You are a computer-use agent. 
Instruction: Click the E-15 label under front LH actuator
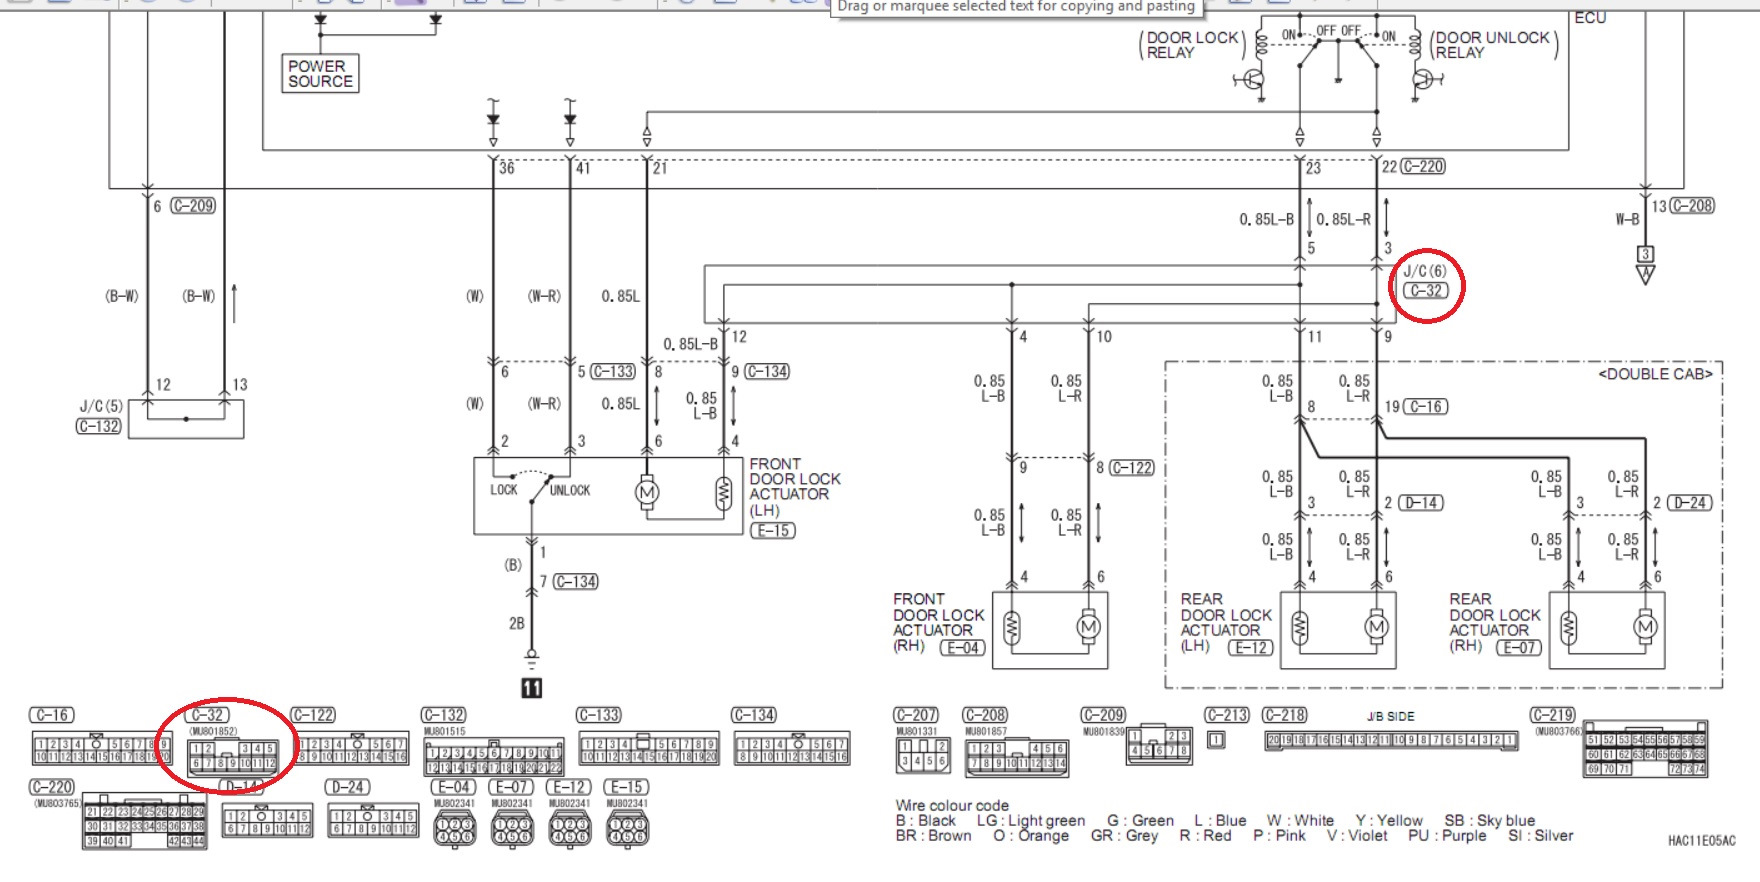(x=773, y=530)
